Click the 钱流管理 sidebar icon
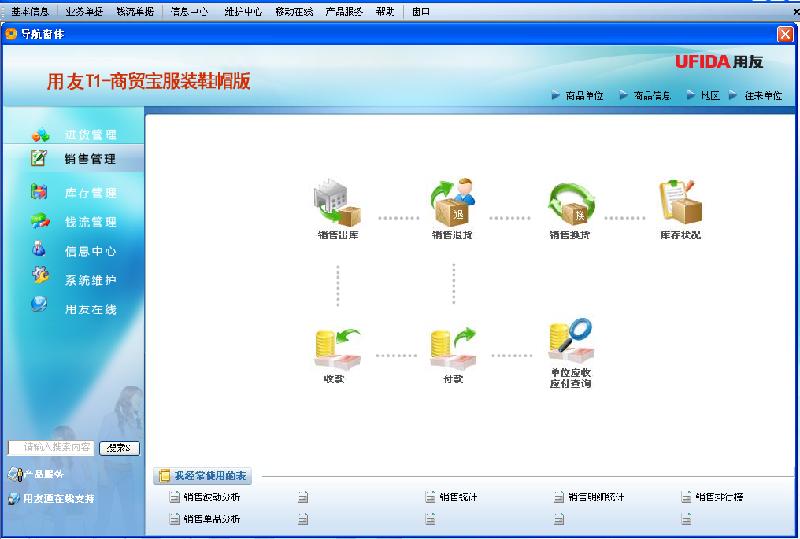The height and width of the screenshot is (539, 800). point(40,220)
